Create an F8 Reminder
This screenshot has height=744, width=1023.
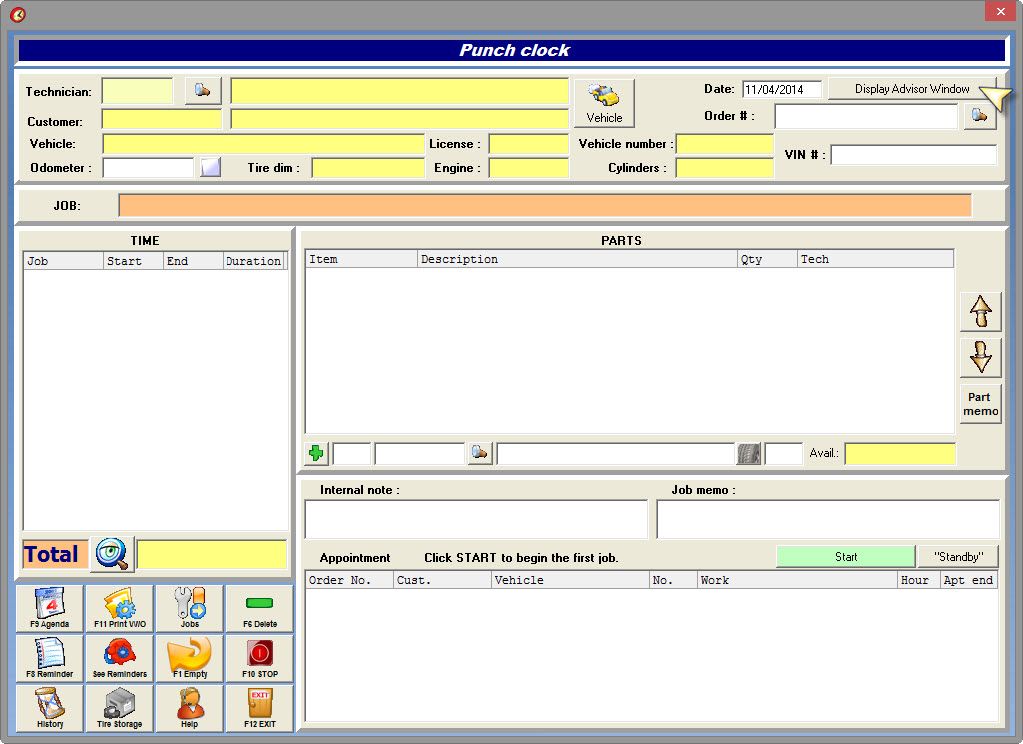pyautogui.click(x=50, y=658)
